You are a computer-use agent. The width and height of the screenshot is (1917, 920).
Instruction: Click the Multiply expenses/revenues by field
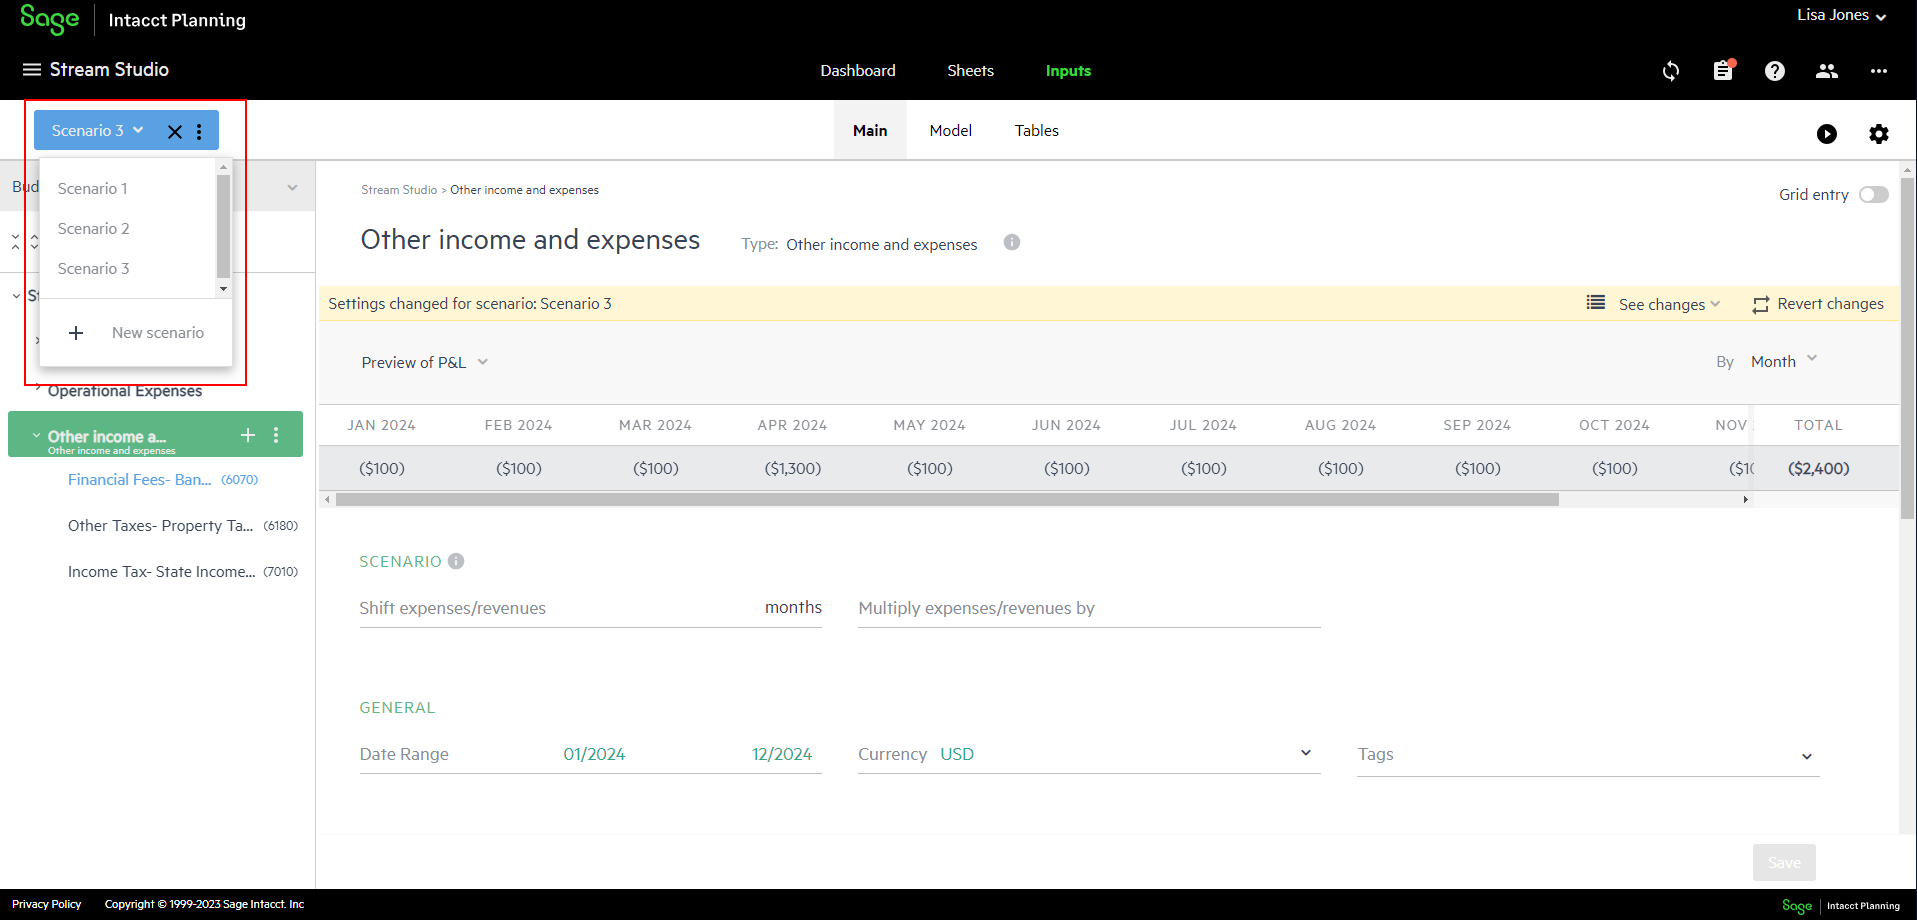pos(1089,608)
